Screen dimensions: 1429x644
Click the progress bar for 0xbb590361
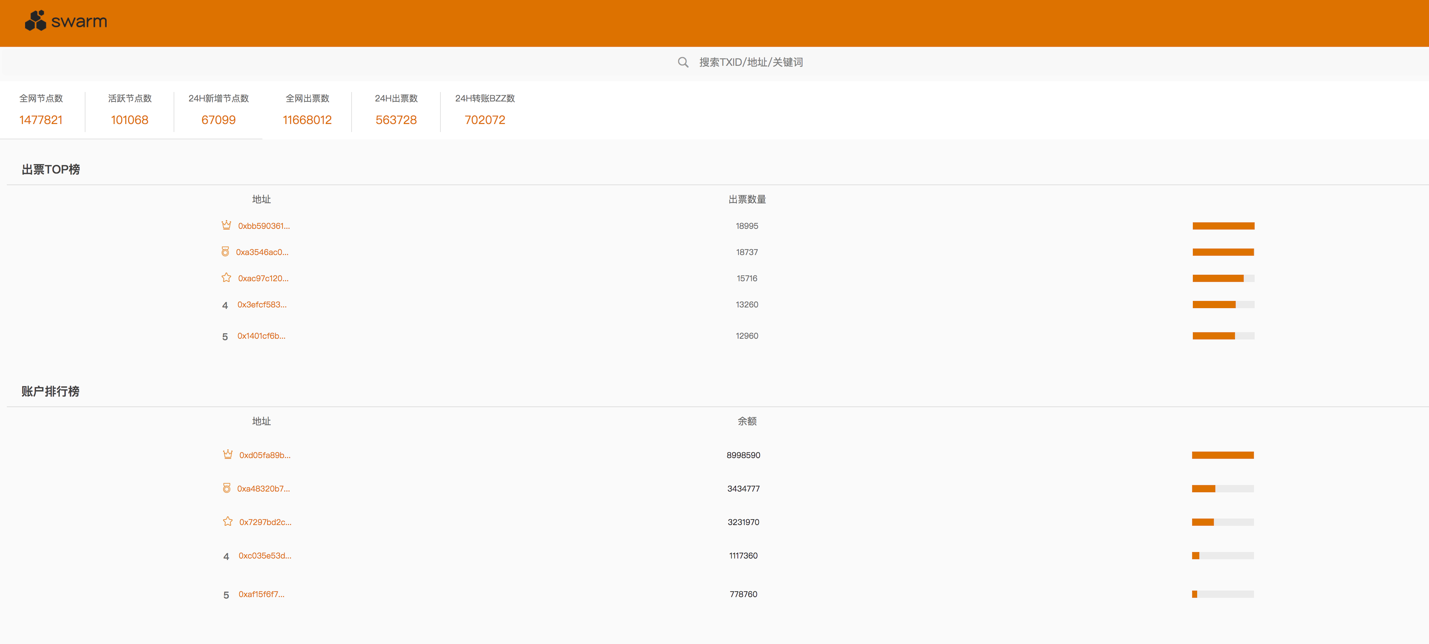1223,226
